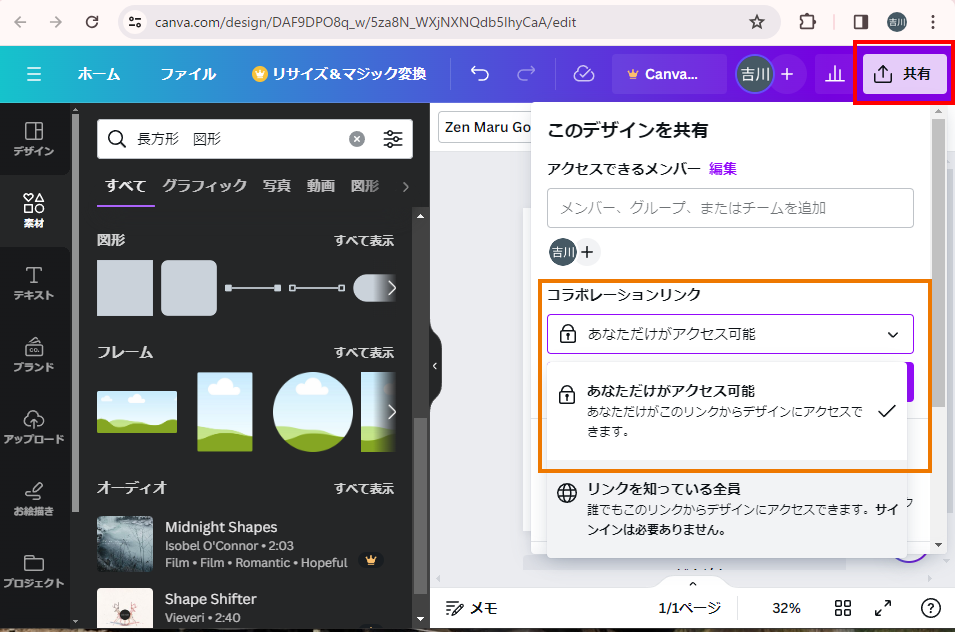The height and width of the screenshot is (632, 955).
Task: Open the テキスト text sidebar panel
Action: (x=34, y=283)
